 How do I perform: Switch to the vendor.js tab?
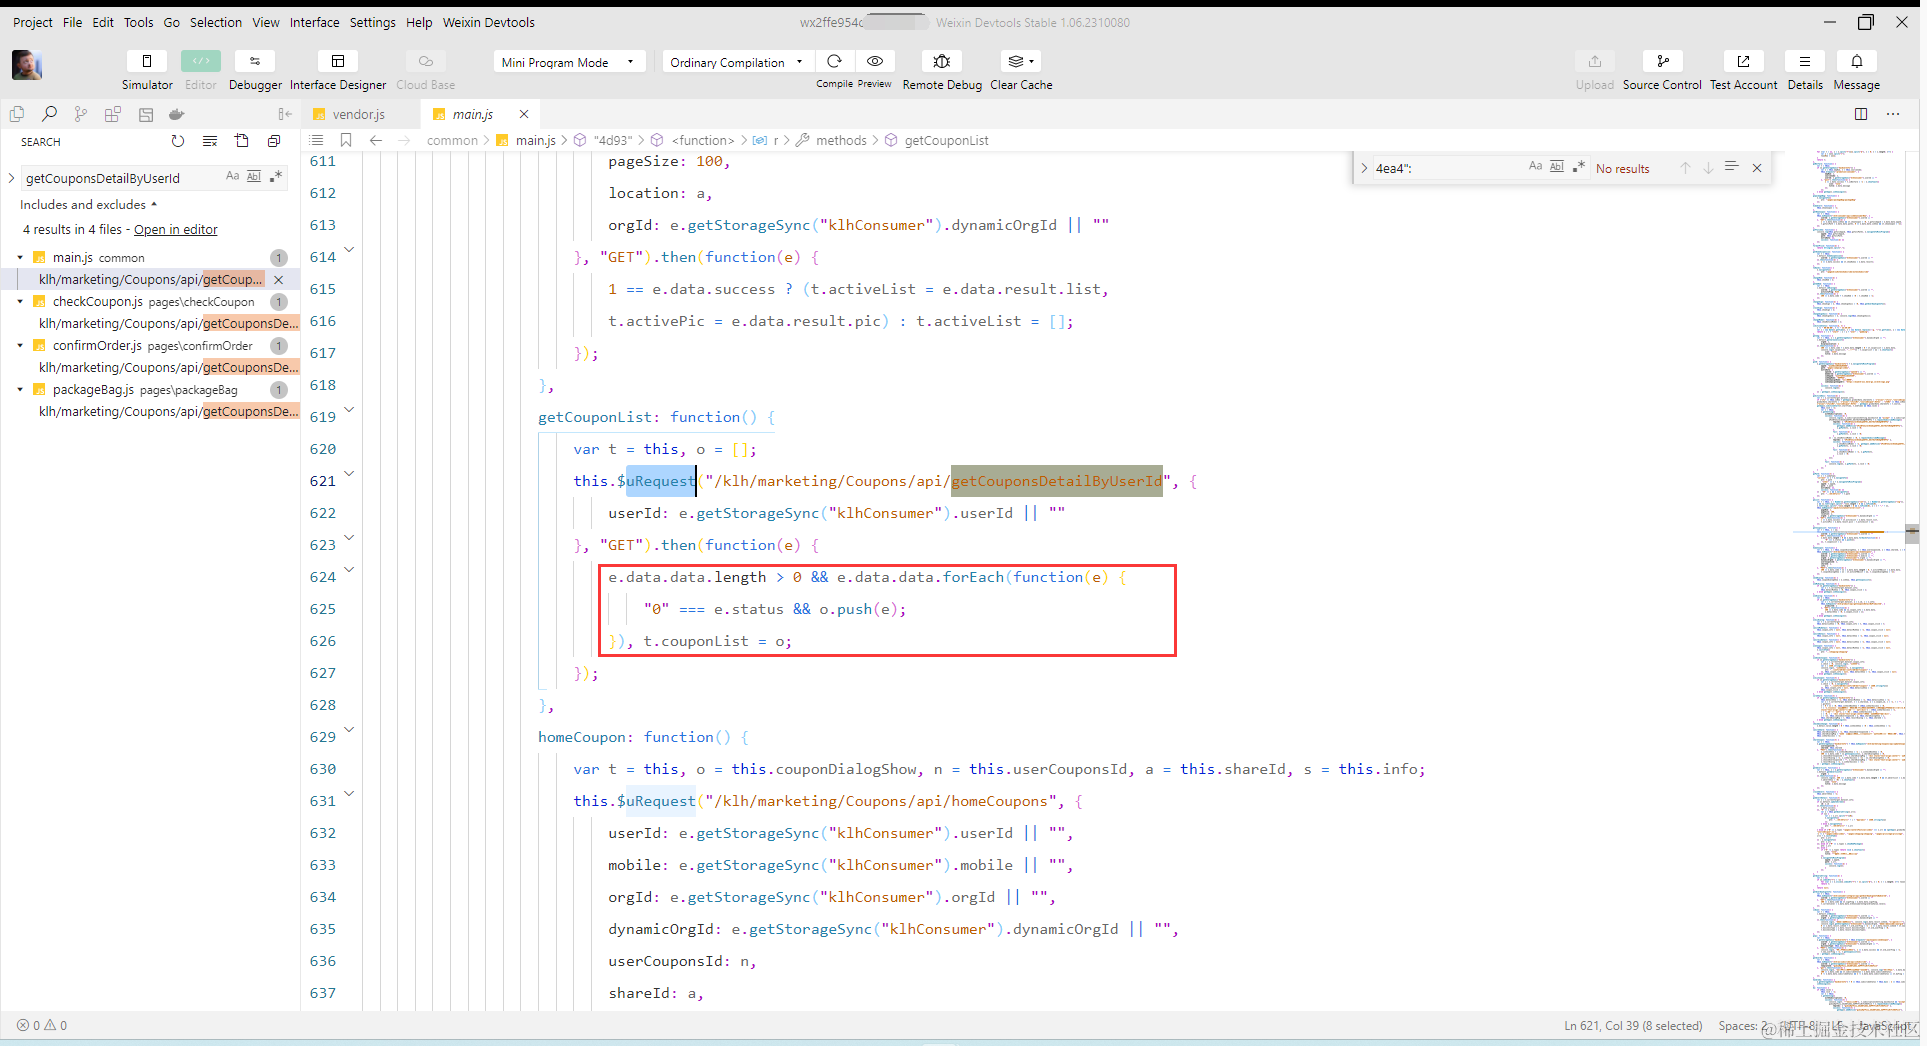[359, 114]
